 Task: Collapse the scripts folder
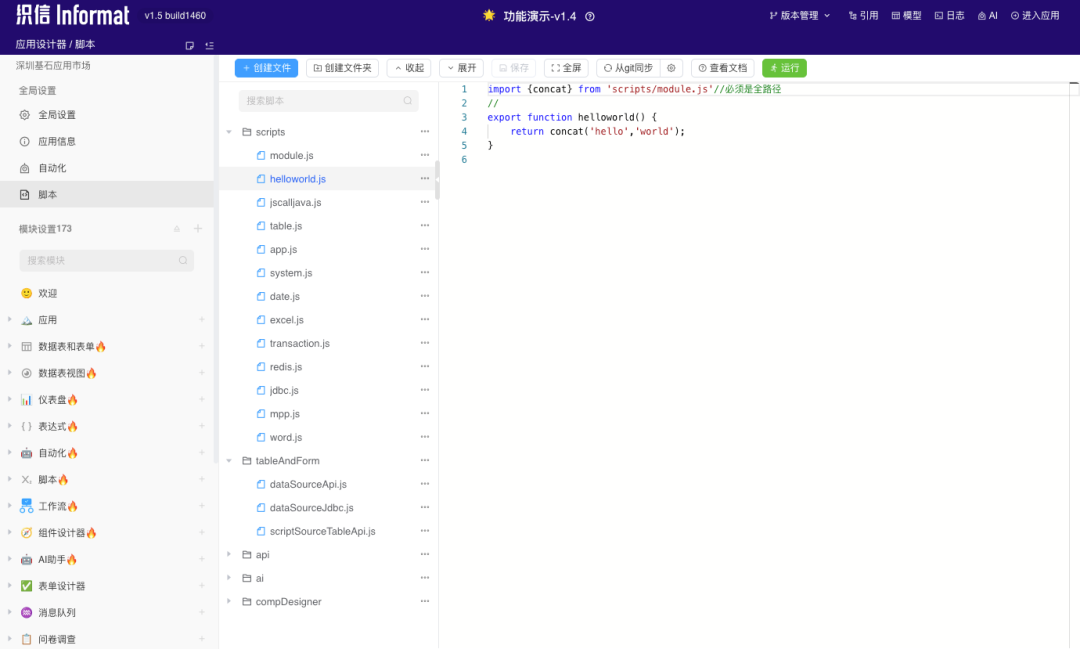click(x=229, y=132)
